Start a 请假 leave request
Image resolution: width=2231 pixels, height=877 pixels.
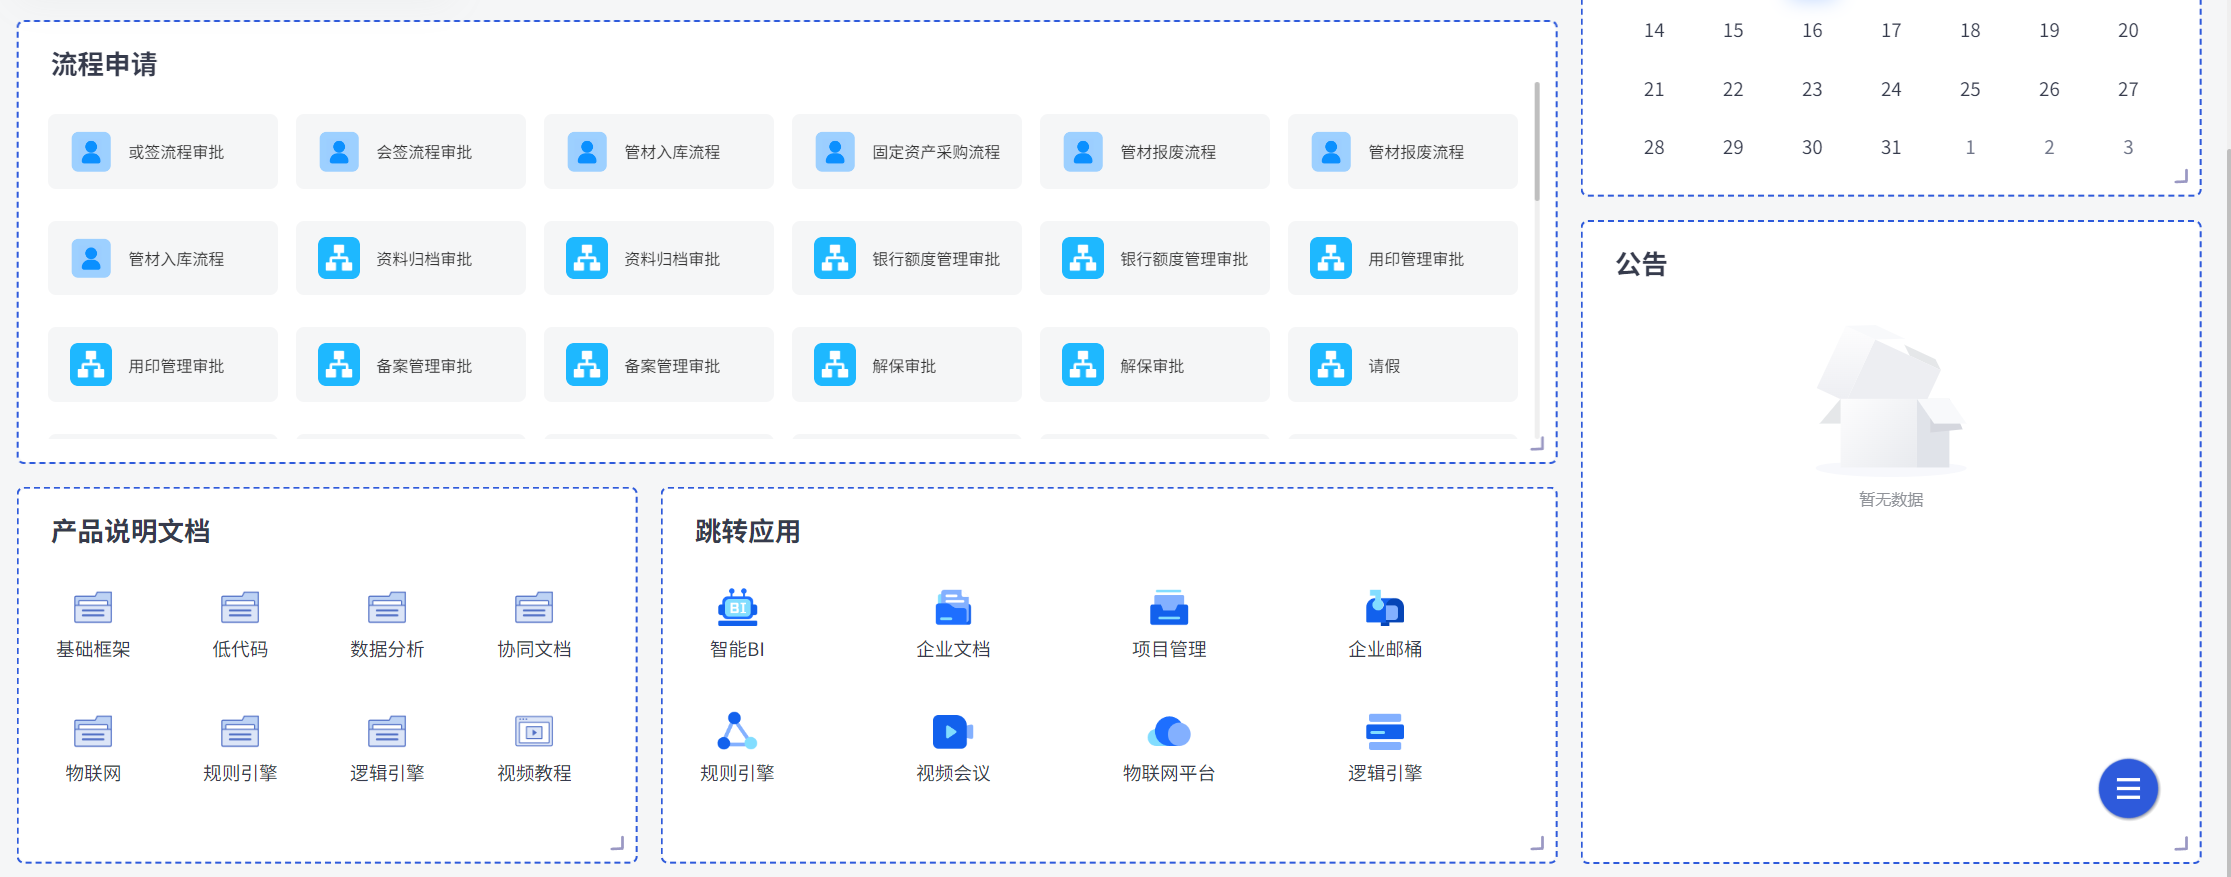(1403, 365)
